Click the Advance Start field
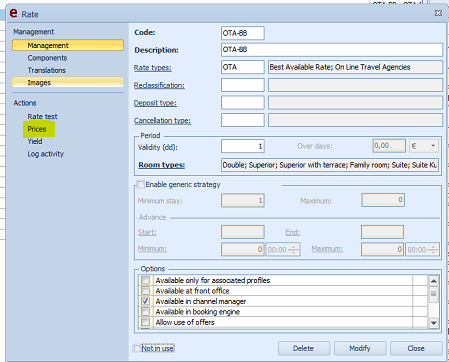 click(x=243, y=232)
